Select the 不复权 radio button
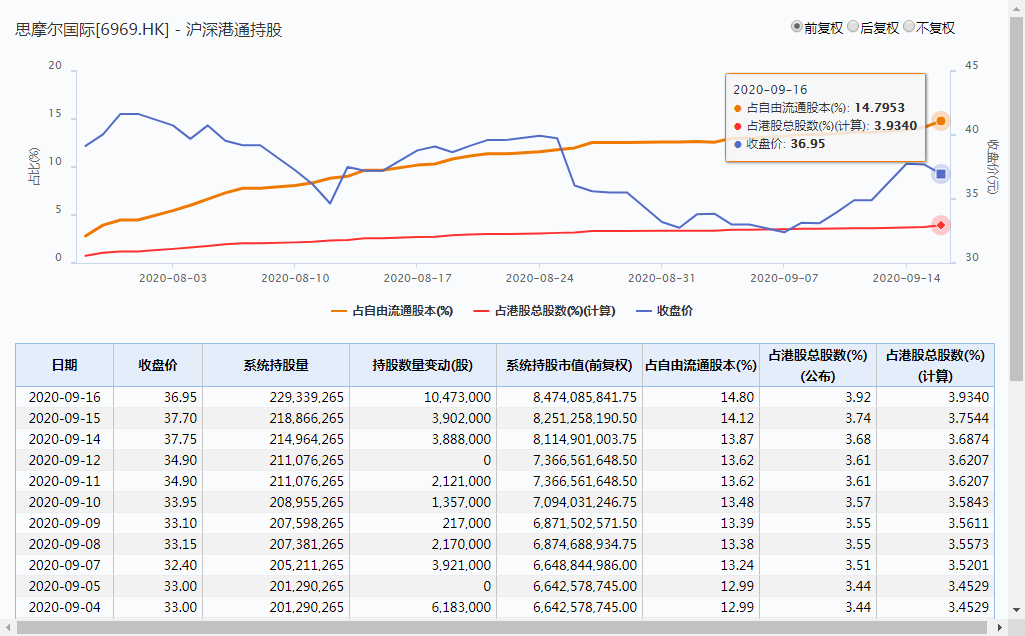1025x636 pixels. [x=909, y=27]
